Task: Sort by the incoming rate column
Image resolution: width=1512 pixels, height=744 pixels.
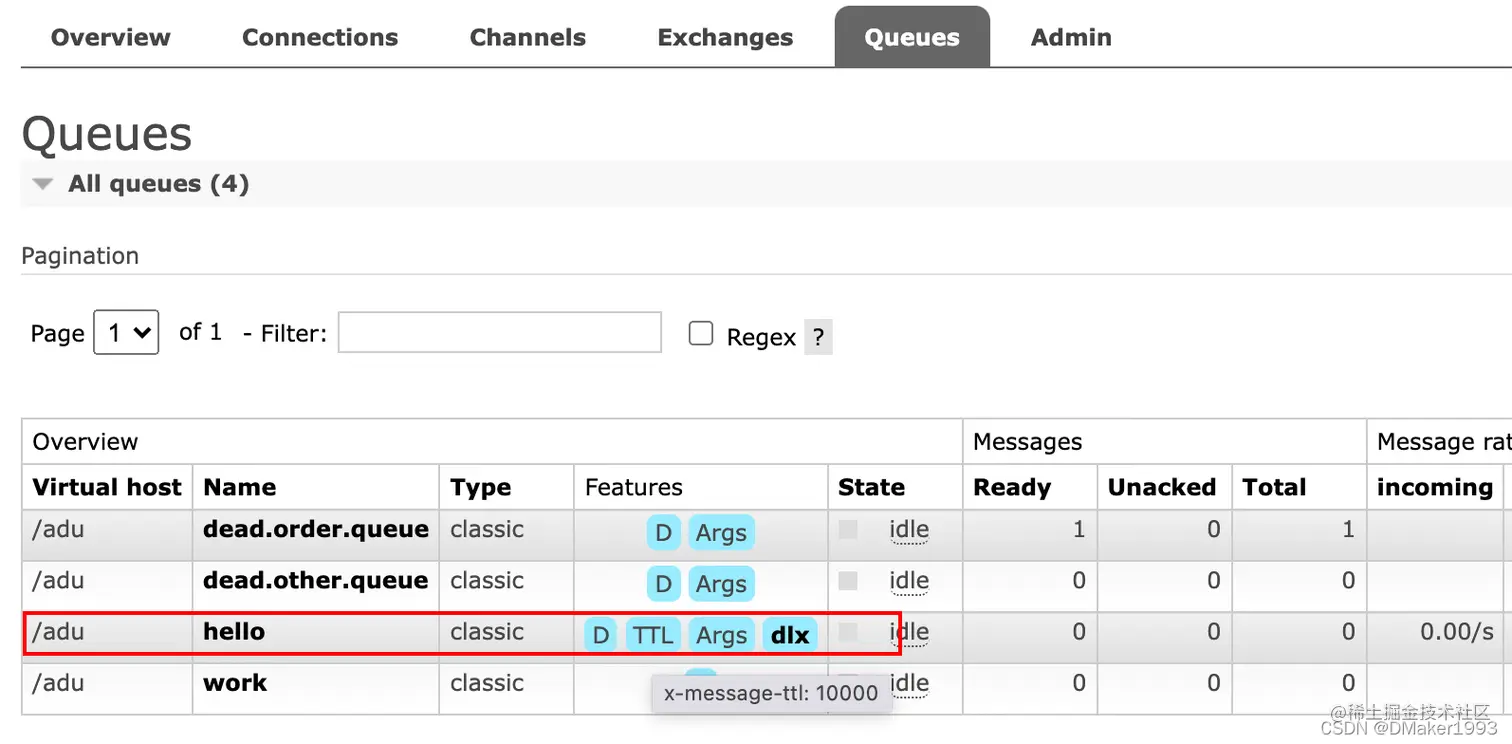Action: point(1435,487)
